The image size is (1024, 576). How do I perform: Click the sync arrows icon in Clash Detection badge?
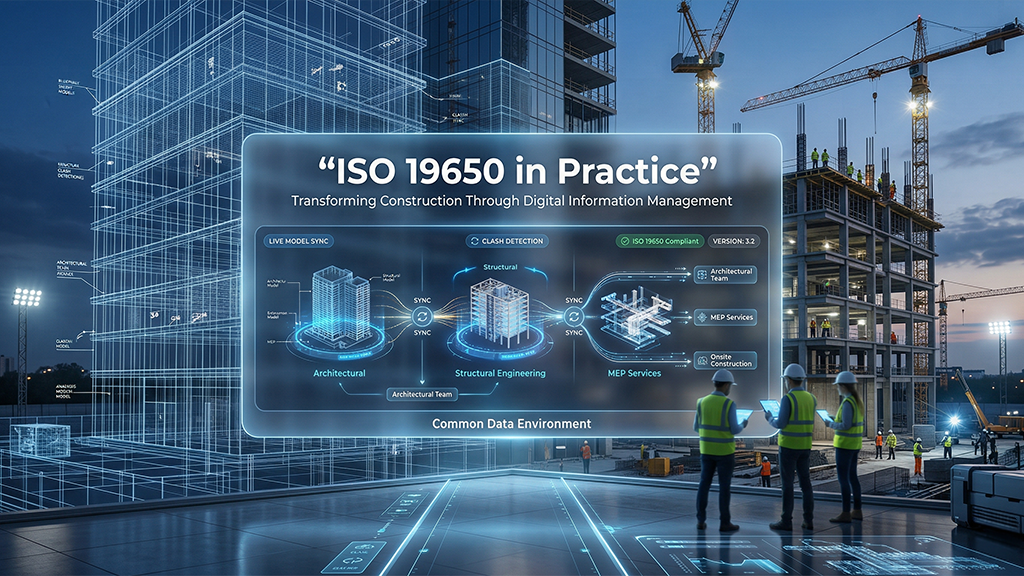(x=473, y=240)
